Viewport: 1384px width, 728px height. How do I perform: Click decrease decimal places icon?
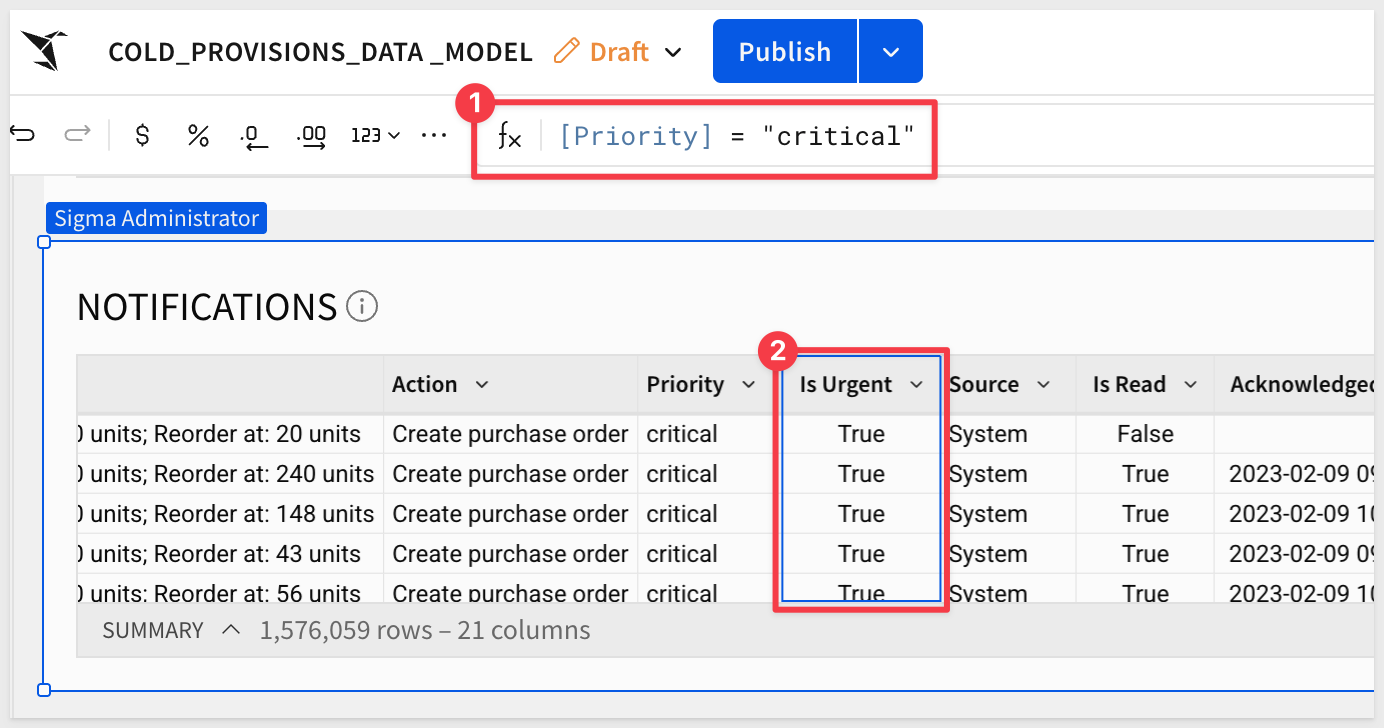coord(255,136)
